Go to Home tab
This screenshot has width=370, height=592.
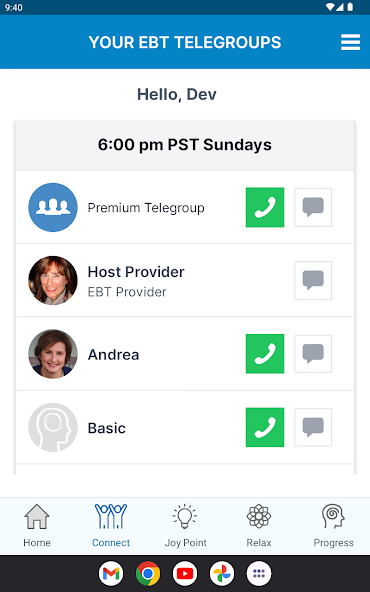pos(37,526)
